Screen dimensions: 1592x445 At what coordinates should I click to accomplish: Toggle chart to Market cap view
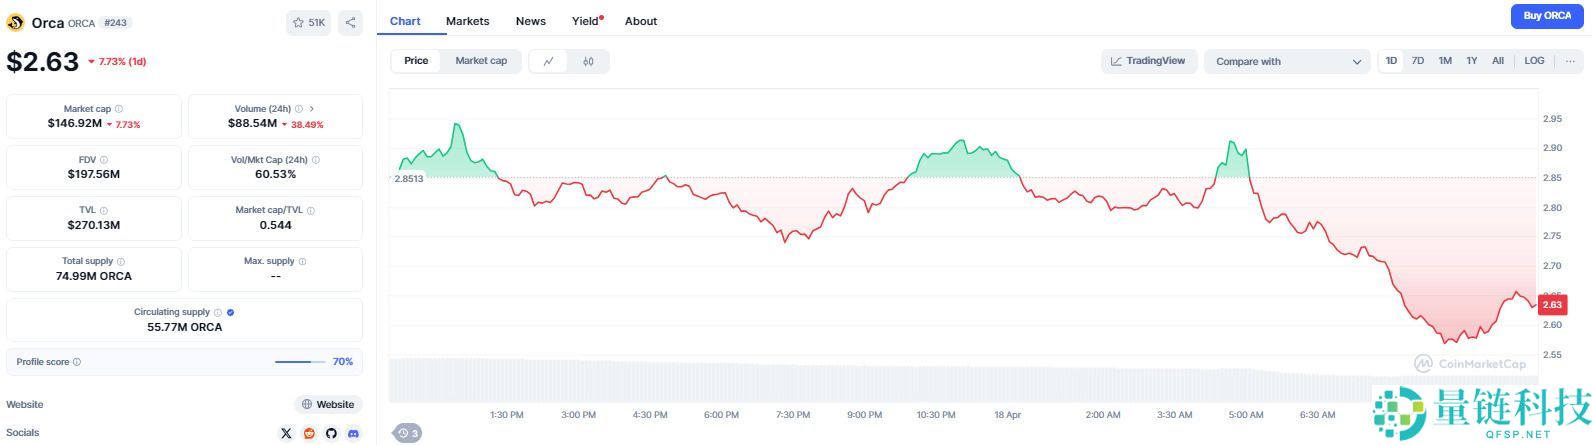(x=481, y=61)
